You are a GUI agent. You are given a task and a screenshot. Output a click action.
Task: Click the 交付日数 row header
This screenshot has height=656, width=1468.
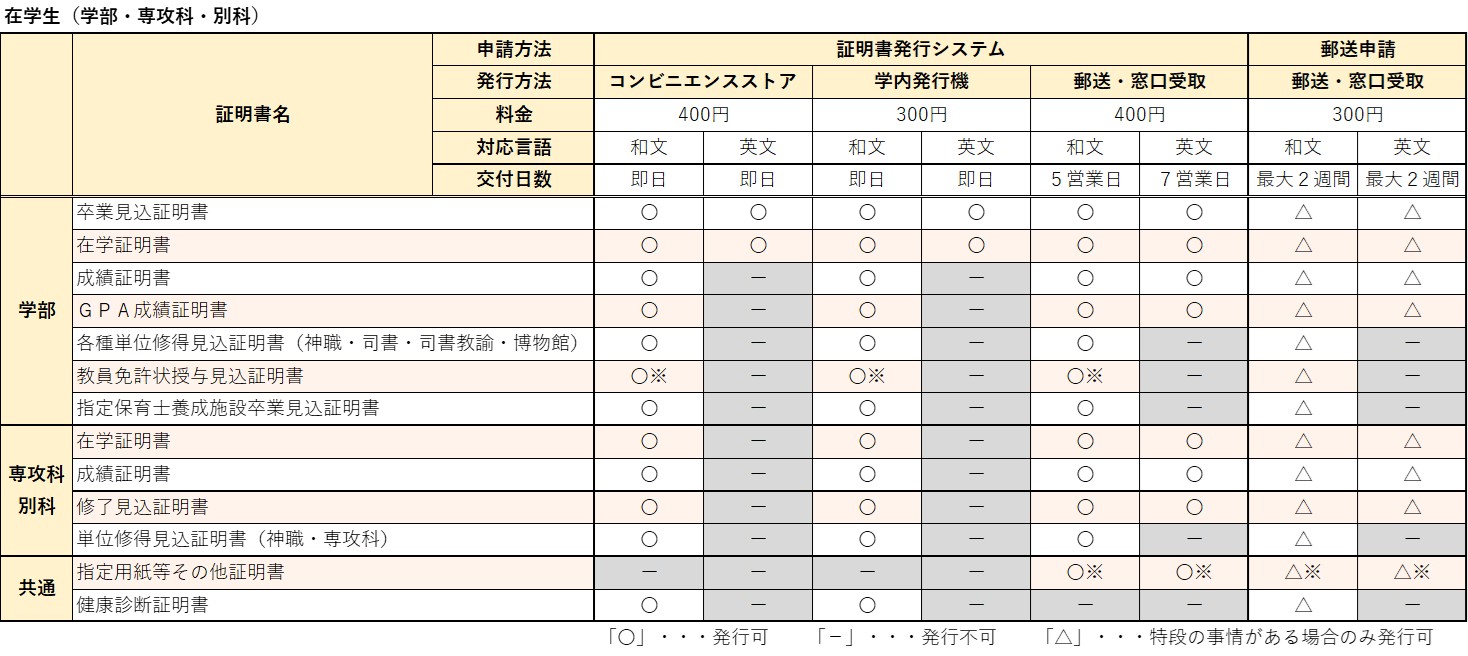(514, 180)
